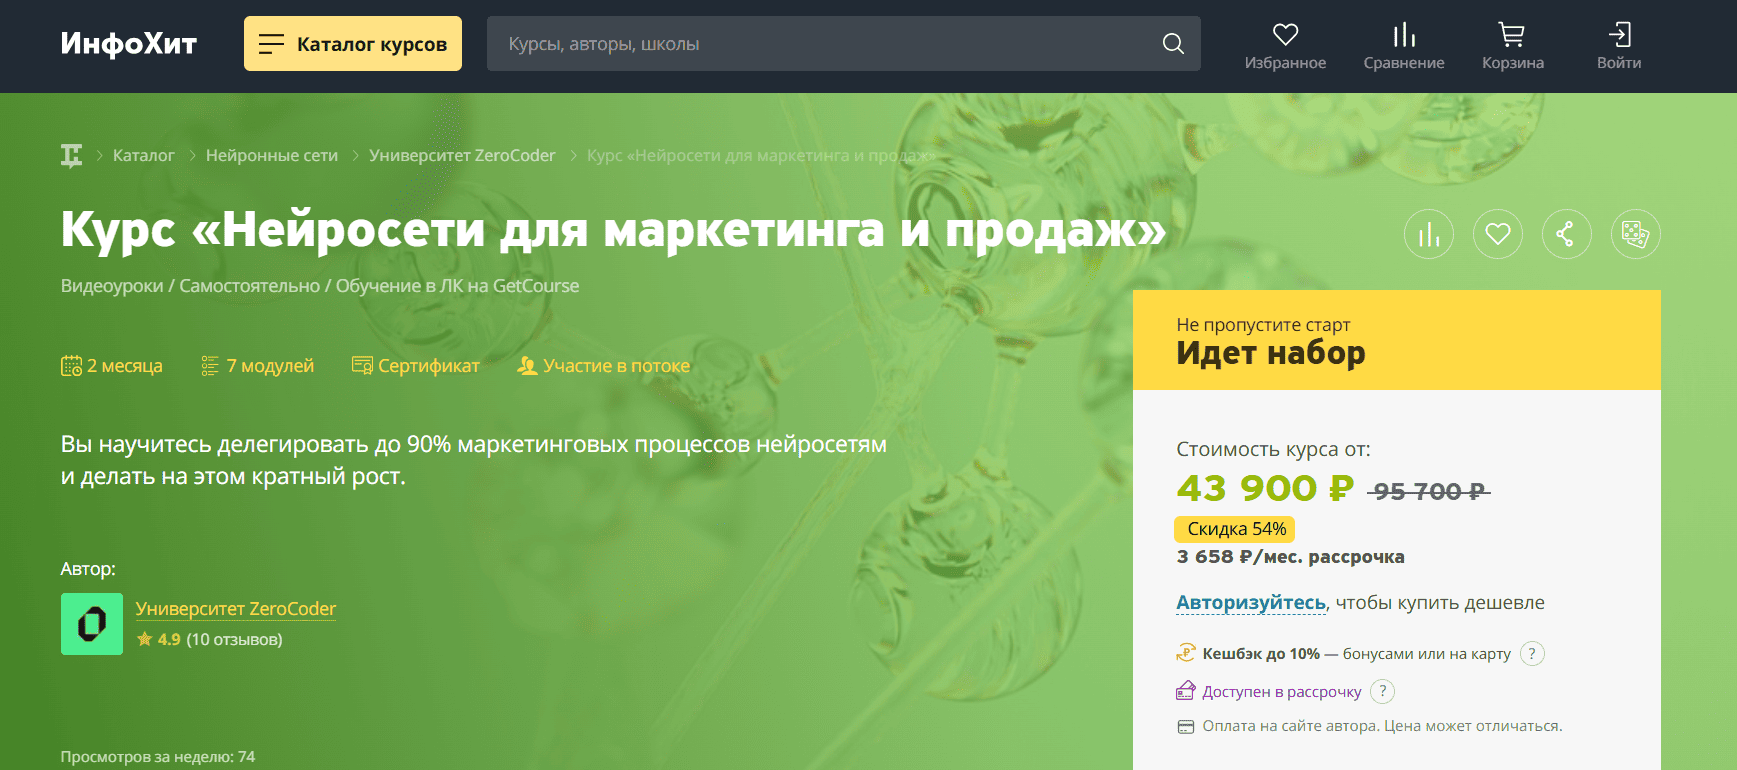Image resolution: width=1737 pixels, height=770 pixels.
Task: Click the 43 900 ₽ price
Action: (x=1265, y=488)
